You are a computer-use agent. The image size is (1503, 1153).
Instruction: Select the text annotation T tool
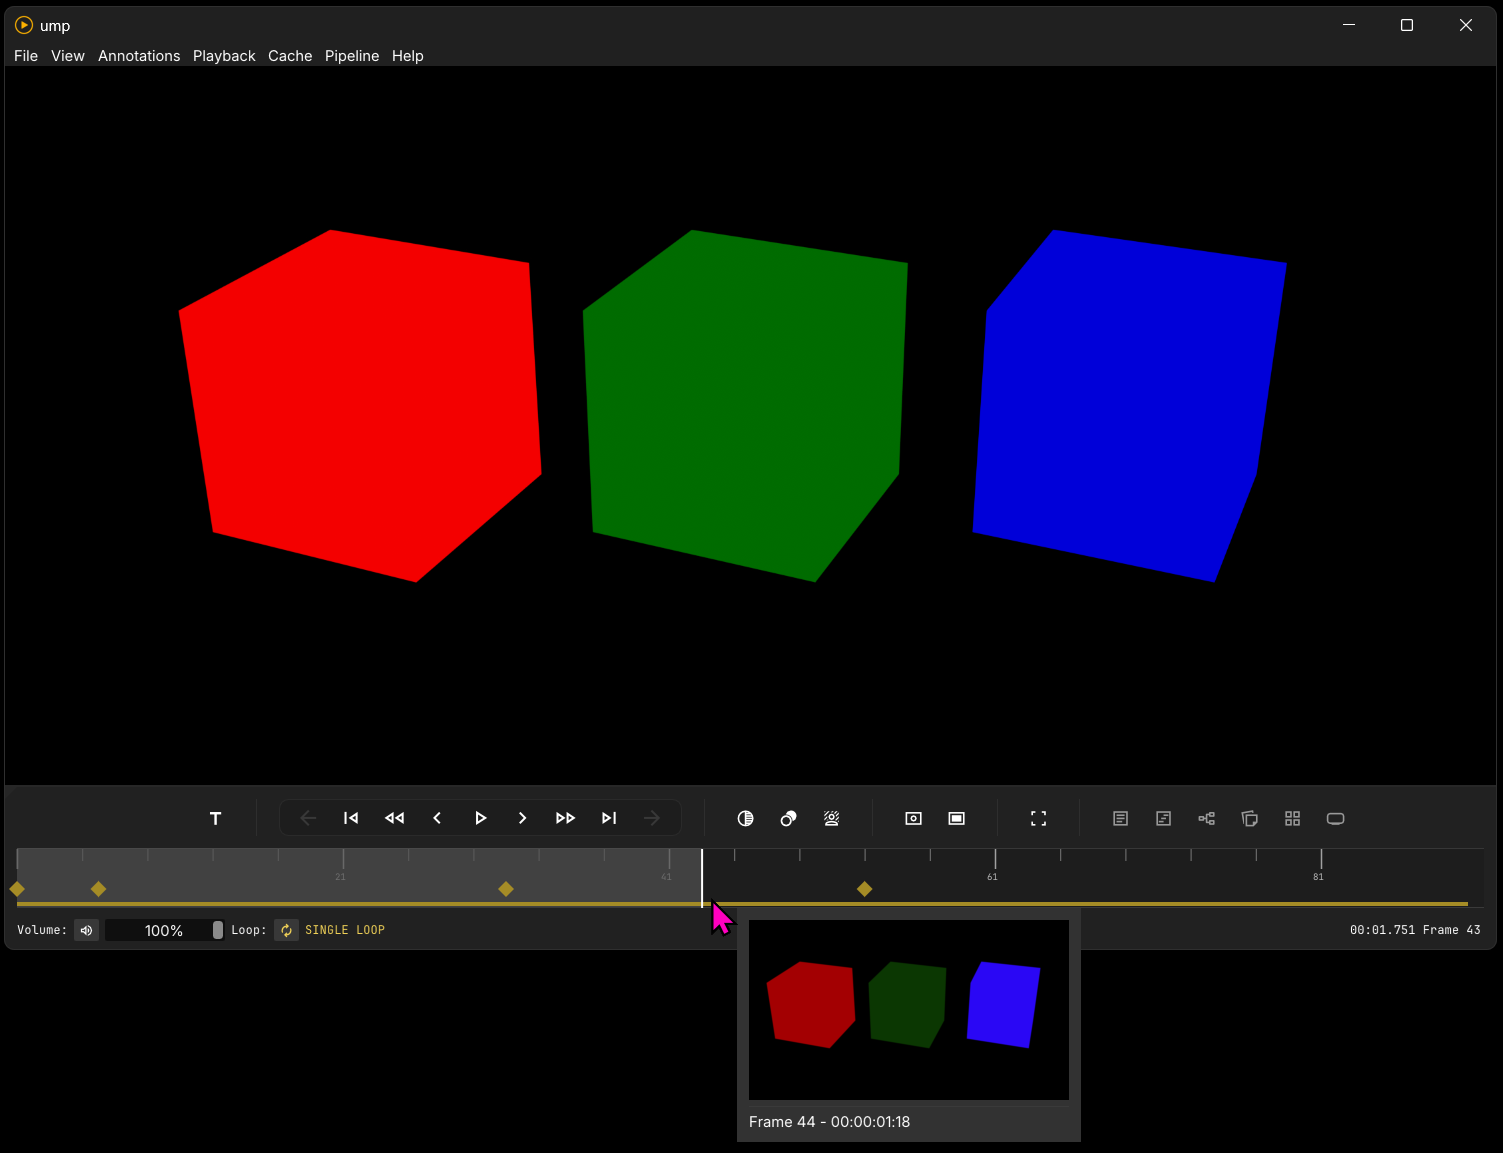(x=215, y=818)
